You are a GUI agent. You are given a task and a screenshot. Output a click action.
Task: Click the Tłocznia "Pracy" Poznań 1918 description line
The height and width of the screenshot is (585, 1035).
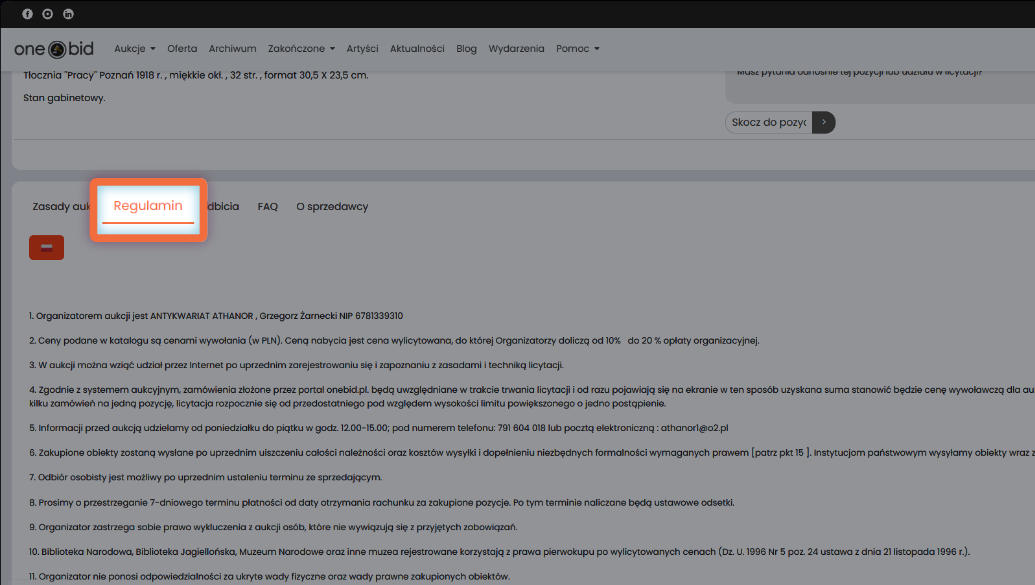point(196,75)
